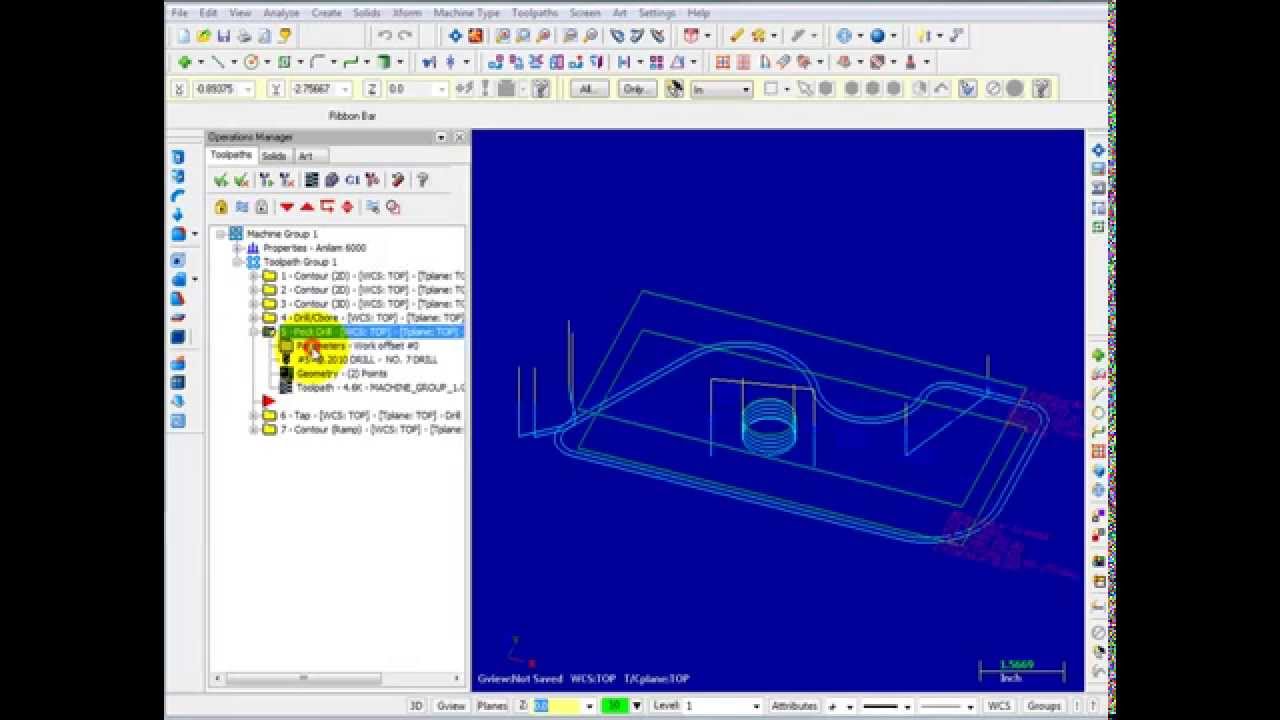
Task: Click the Redo arrow icon
Action: point(405,36)
